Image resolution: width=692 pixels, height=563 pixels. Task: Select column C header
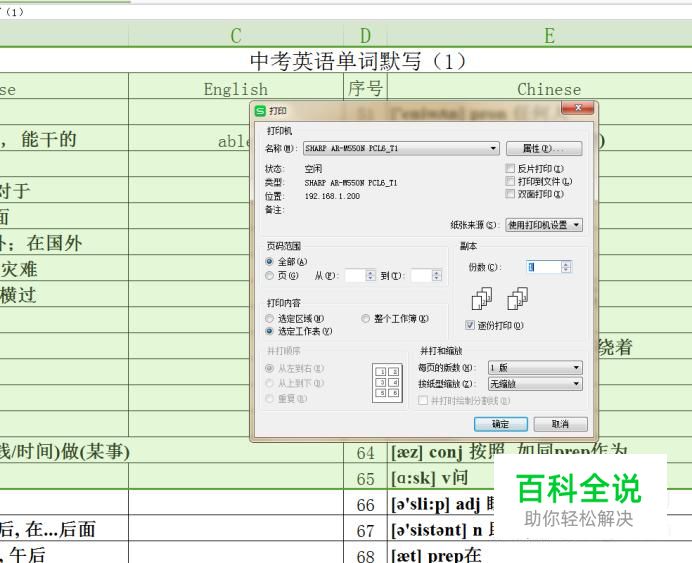pos(236,35)
